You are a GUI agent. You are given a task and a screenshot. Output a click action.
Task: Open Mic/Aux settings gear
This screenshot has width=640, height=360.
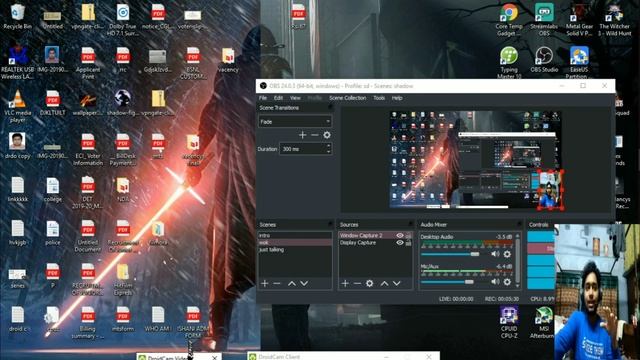click(x=507, y=282)
